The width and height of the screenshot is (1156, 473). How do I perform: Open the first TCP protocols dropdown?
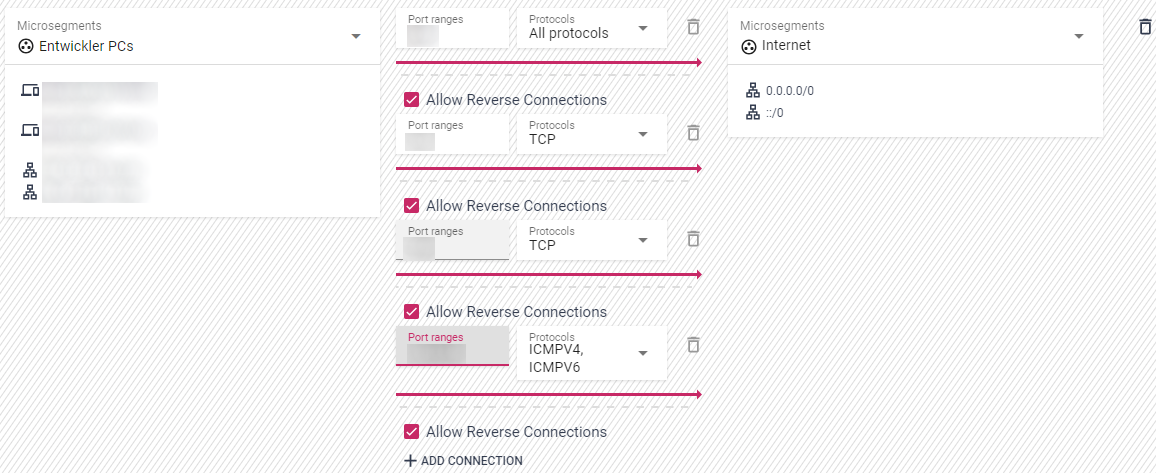pos(643,134)
